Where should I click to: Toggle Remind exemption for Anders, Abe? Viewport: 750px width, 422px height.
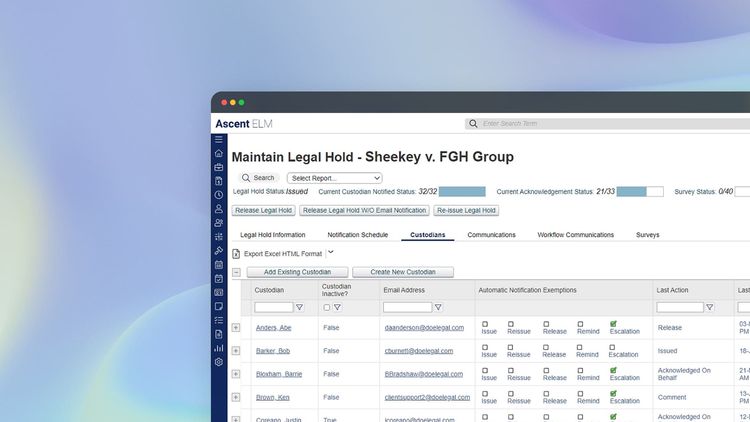(x=580, y=324)
